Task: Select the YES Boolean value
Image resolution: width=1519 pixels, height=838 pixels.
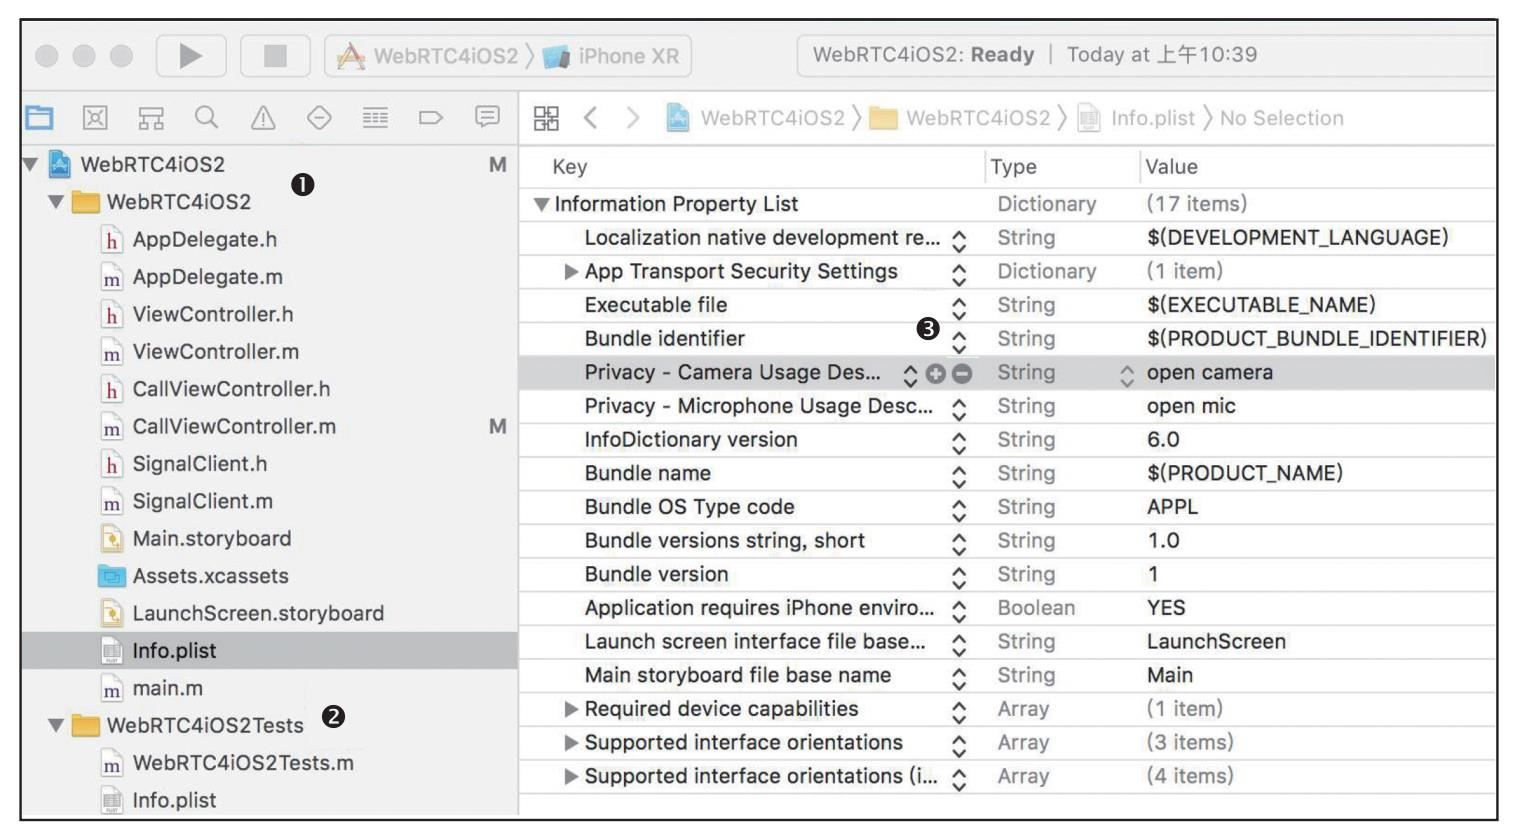Action: click(x=1166, y=608)
